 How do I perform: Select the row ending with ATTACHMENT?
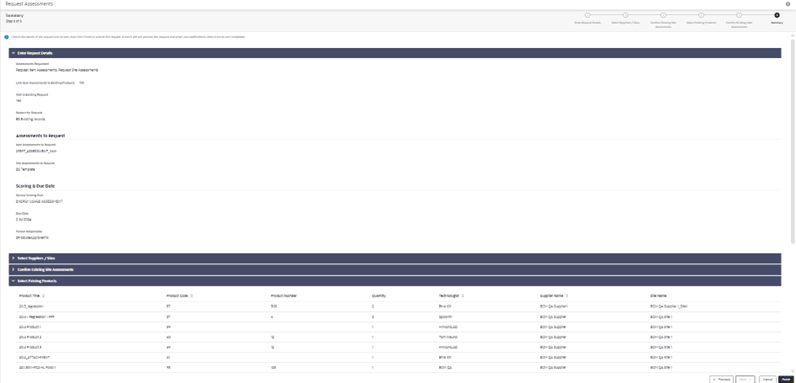[x=399, y=357]
